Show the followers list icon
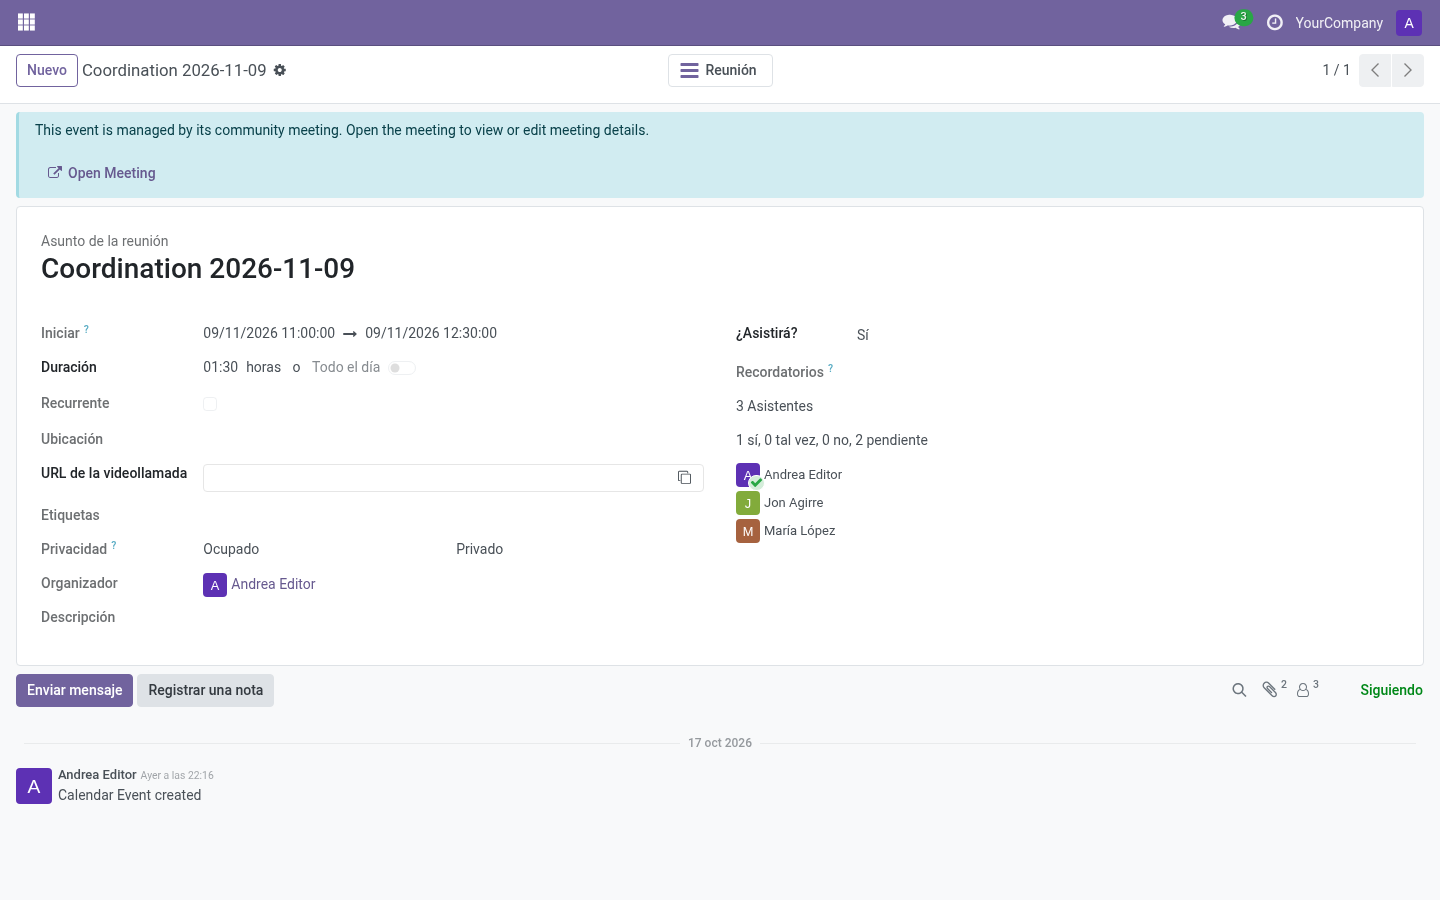The image size is (1440, 900). [1303, 690]
